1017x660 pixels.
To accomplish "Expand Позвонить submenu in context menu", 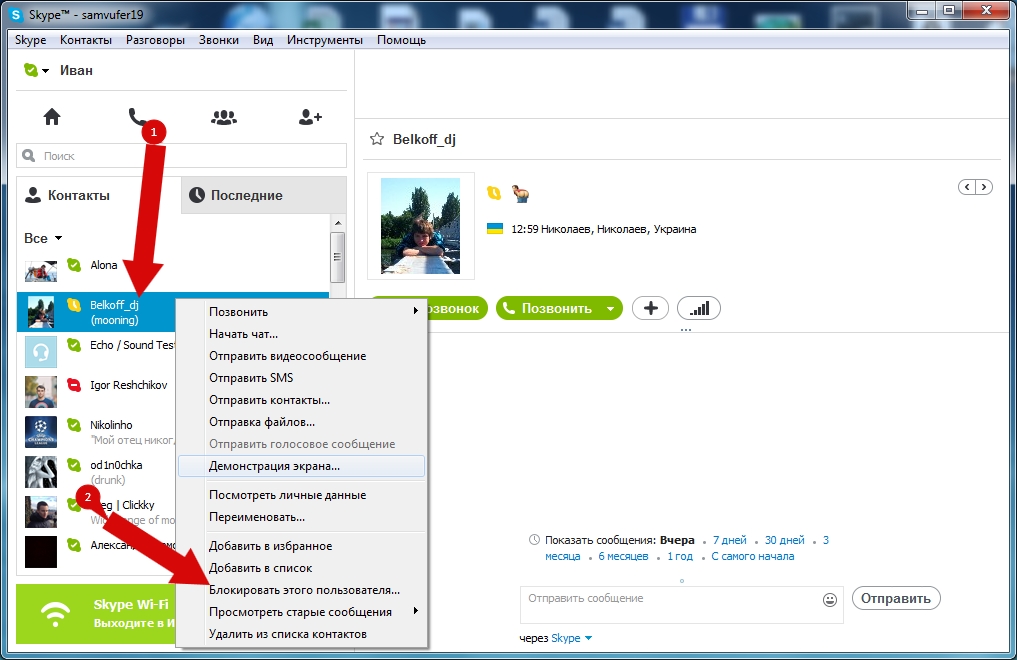I will tap(416, 311).
